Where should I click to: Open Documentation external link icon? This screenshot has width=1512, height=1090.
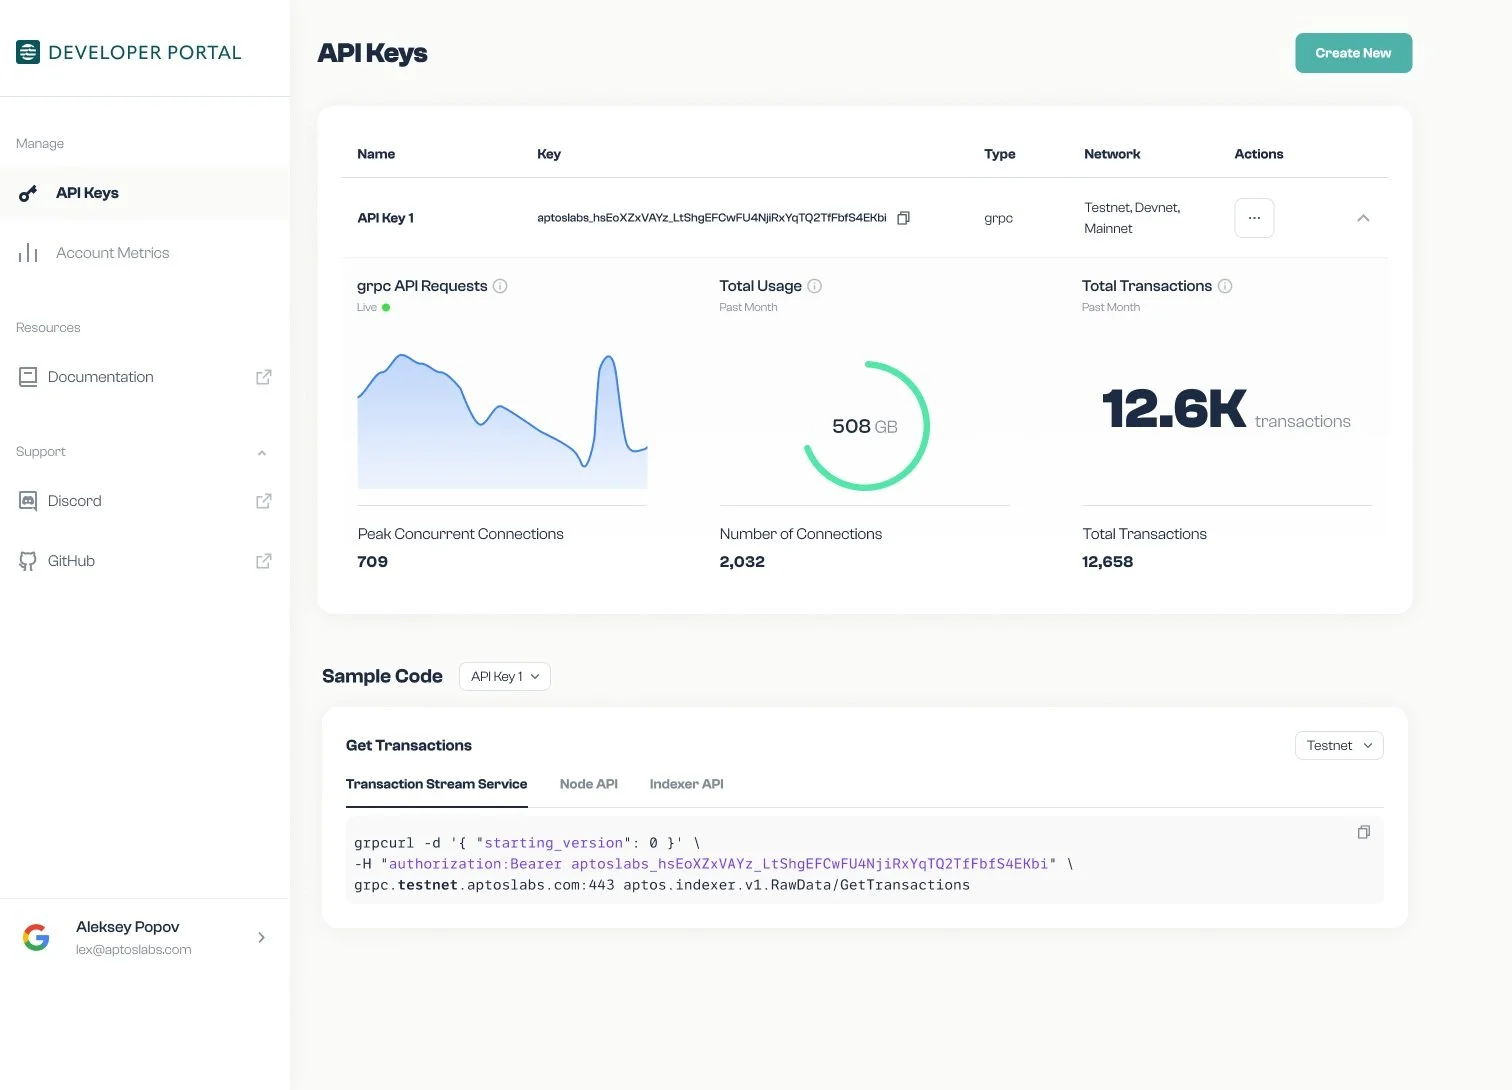264,377
